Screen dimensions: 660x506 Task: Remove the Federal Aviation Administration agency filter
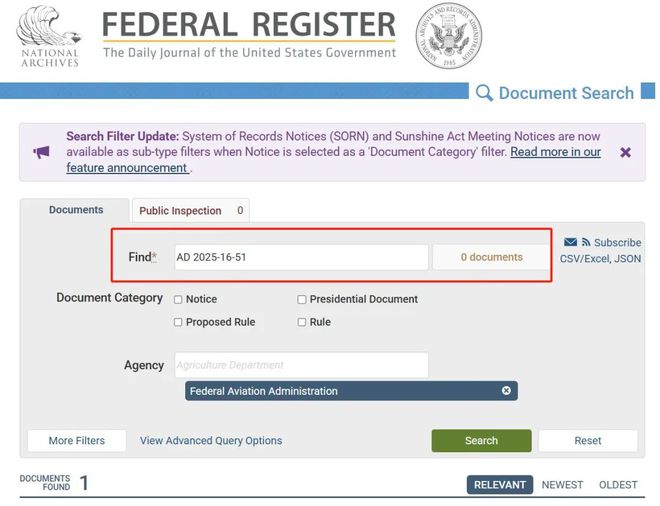point(506,391)
